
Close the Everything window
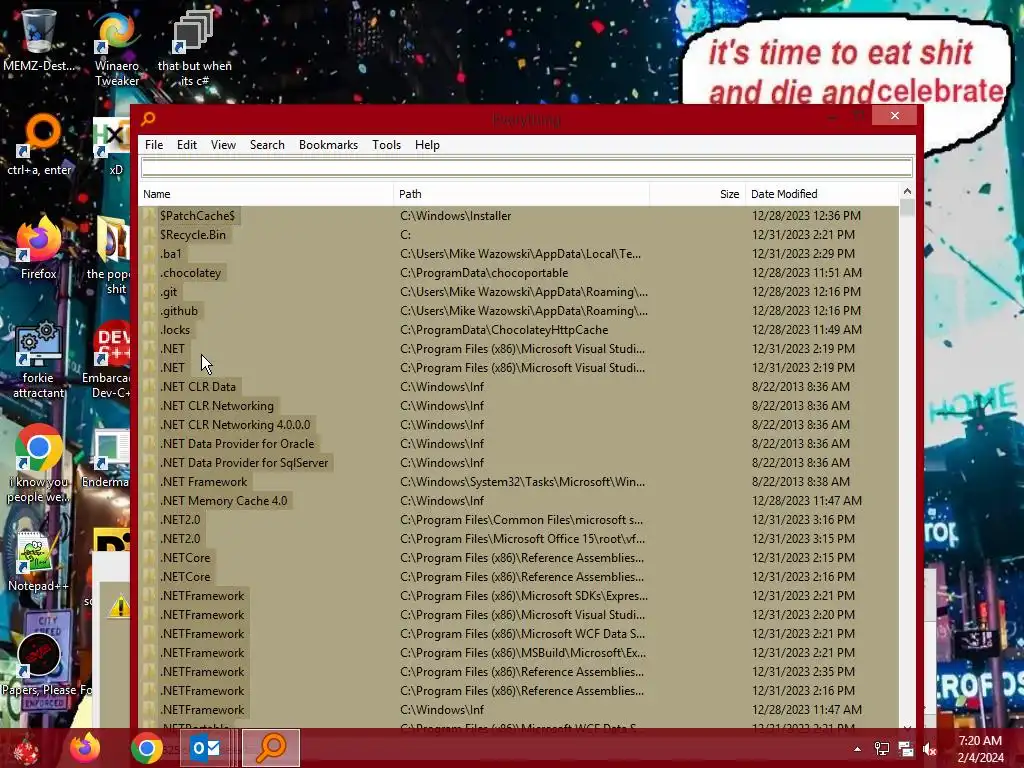[895, 116]
